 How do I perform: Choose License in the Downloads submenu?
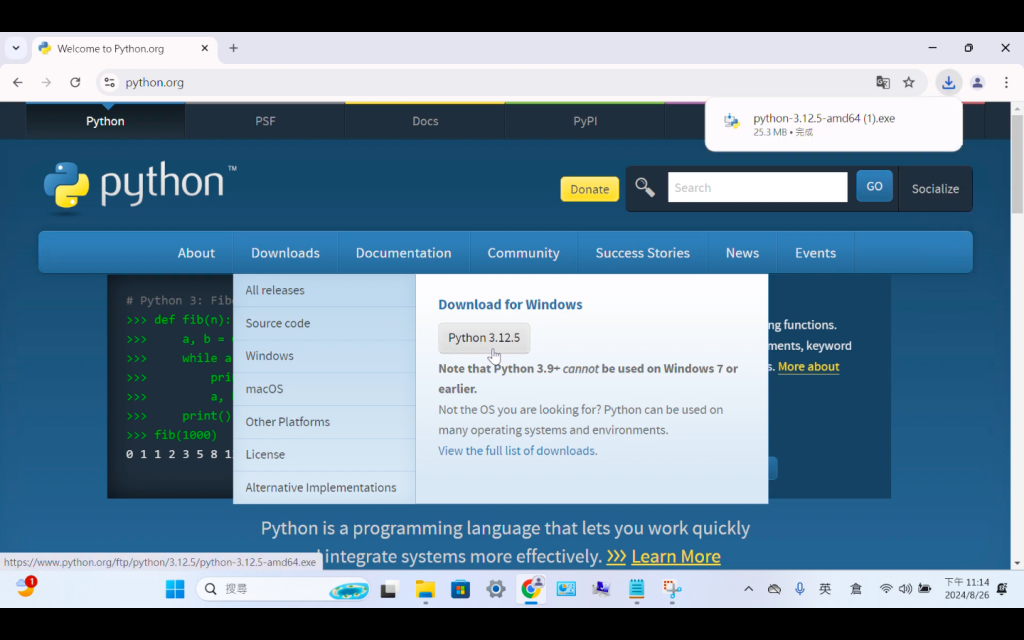[x=324, y=455]
